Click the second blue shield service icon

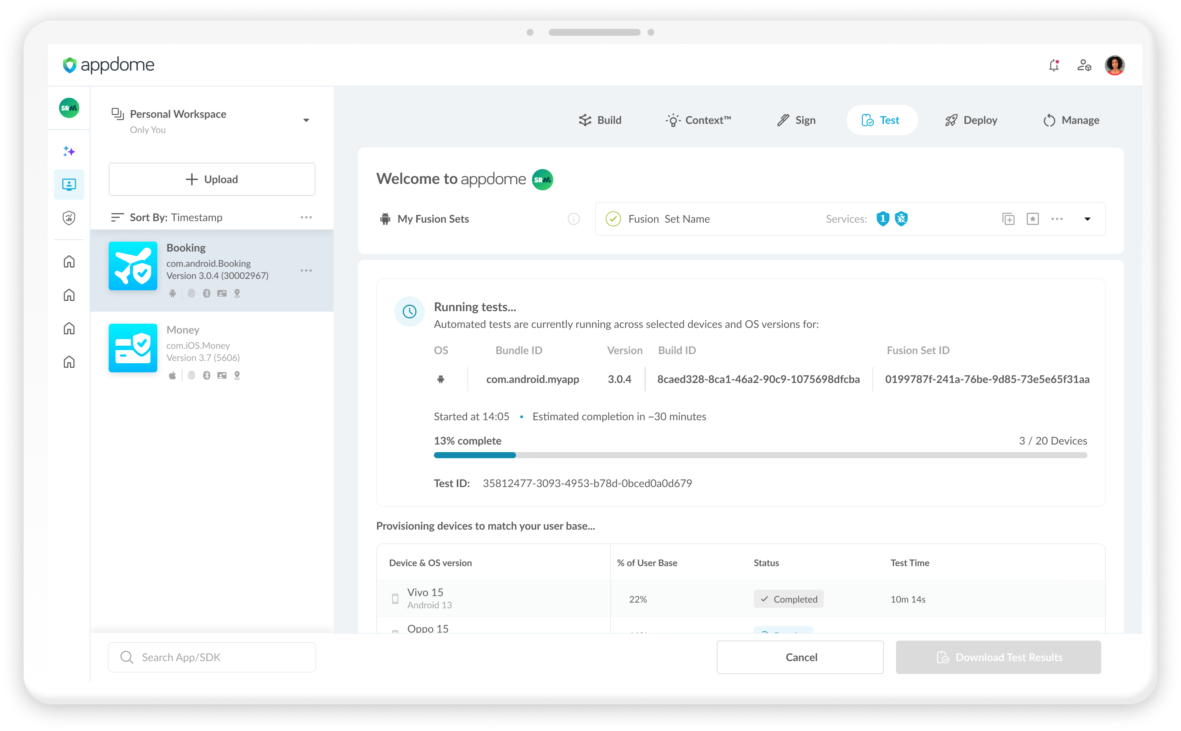902,219
